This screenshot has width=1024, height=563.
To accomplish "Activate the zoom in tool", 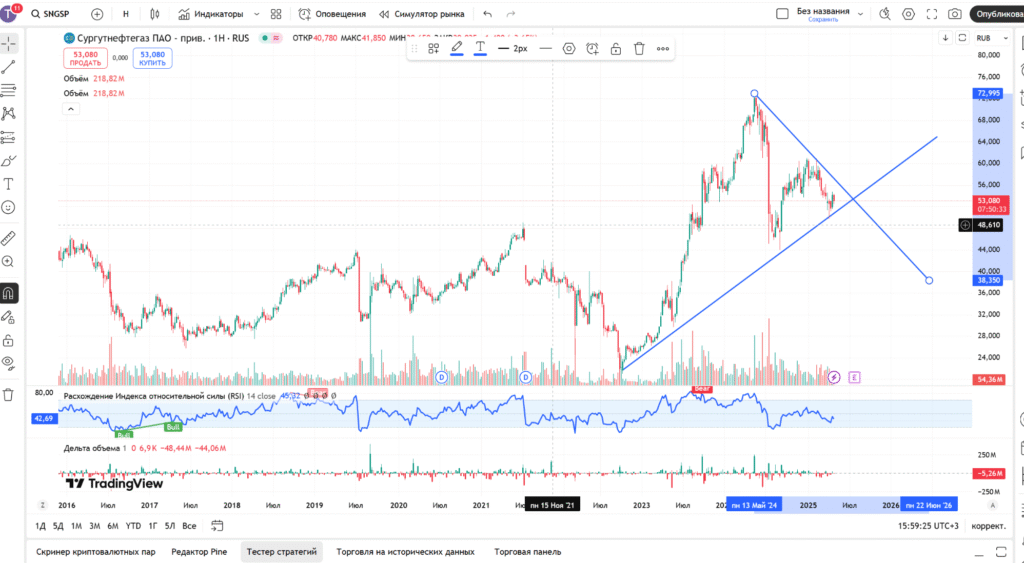I will (8, 261).
